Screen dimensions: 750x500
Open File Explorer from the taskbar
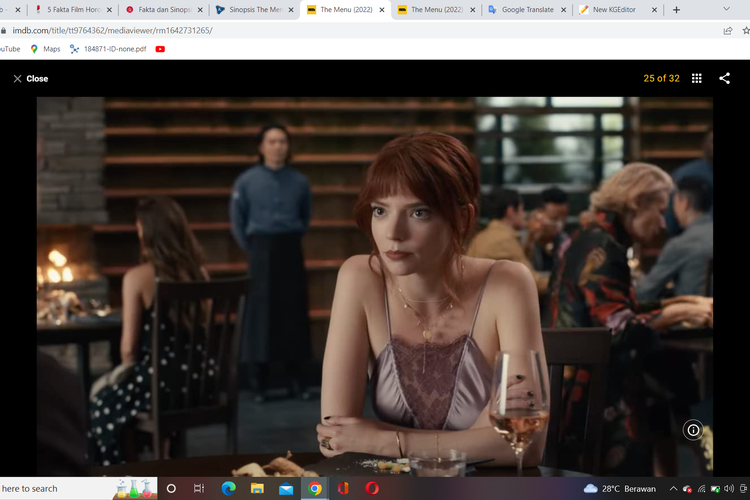257,488
